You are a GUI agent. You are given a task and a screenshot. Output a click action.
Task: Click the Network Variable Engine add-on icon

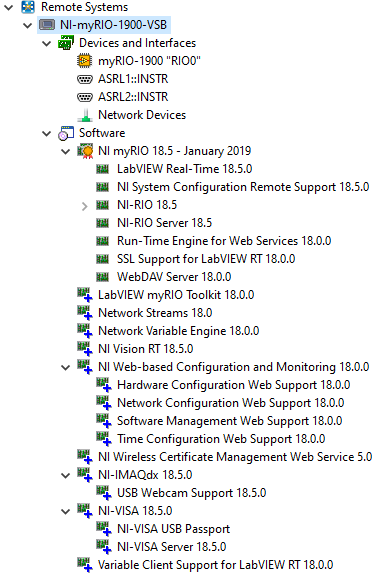coord(85,331)
